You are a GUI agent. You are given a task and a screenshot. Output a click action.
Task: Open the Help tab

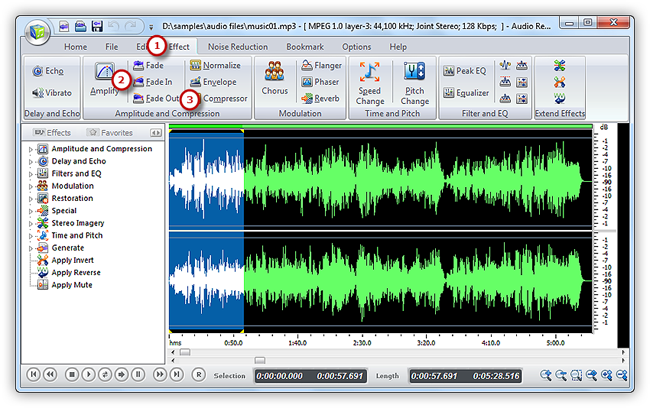[398, 47]
